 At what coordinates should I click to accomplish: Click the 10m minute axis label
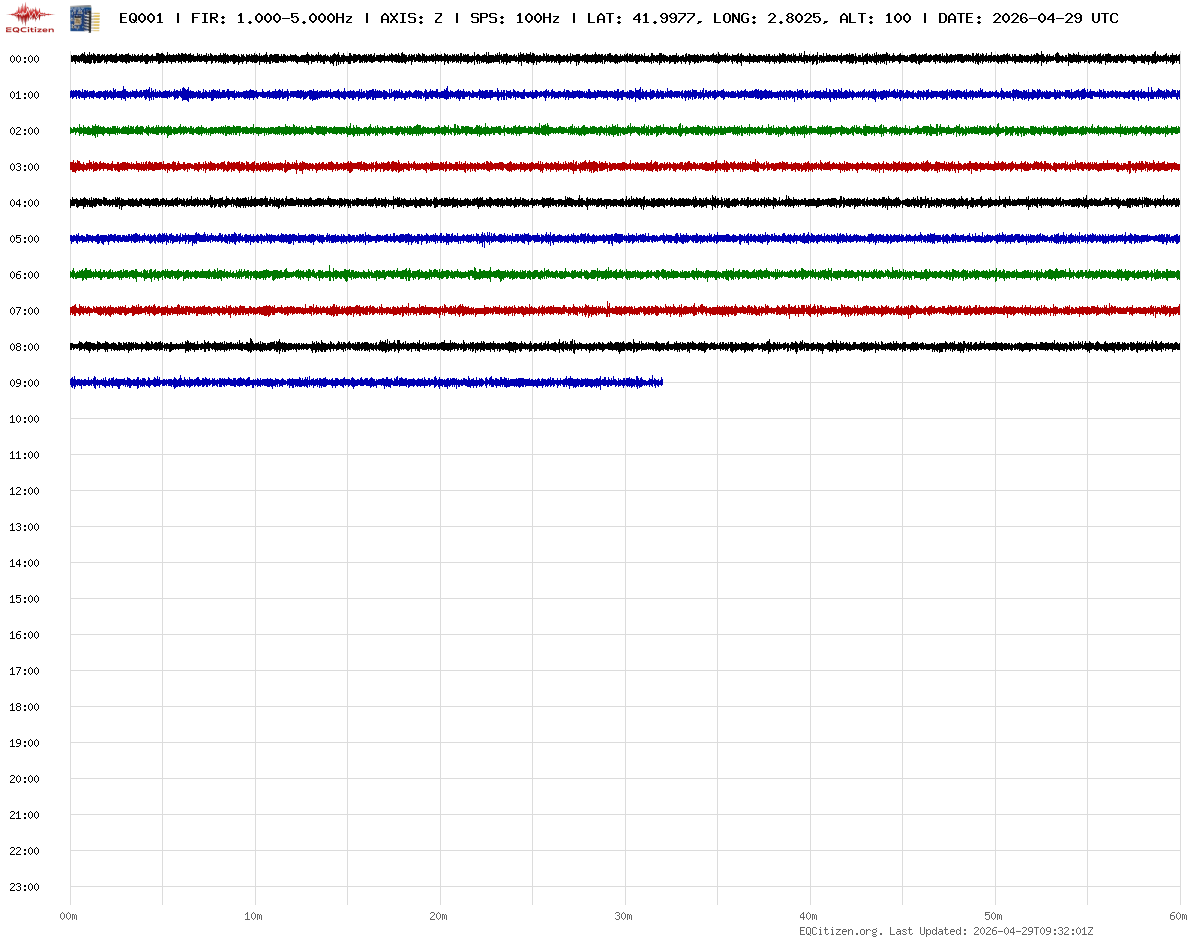coord(254,916)
